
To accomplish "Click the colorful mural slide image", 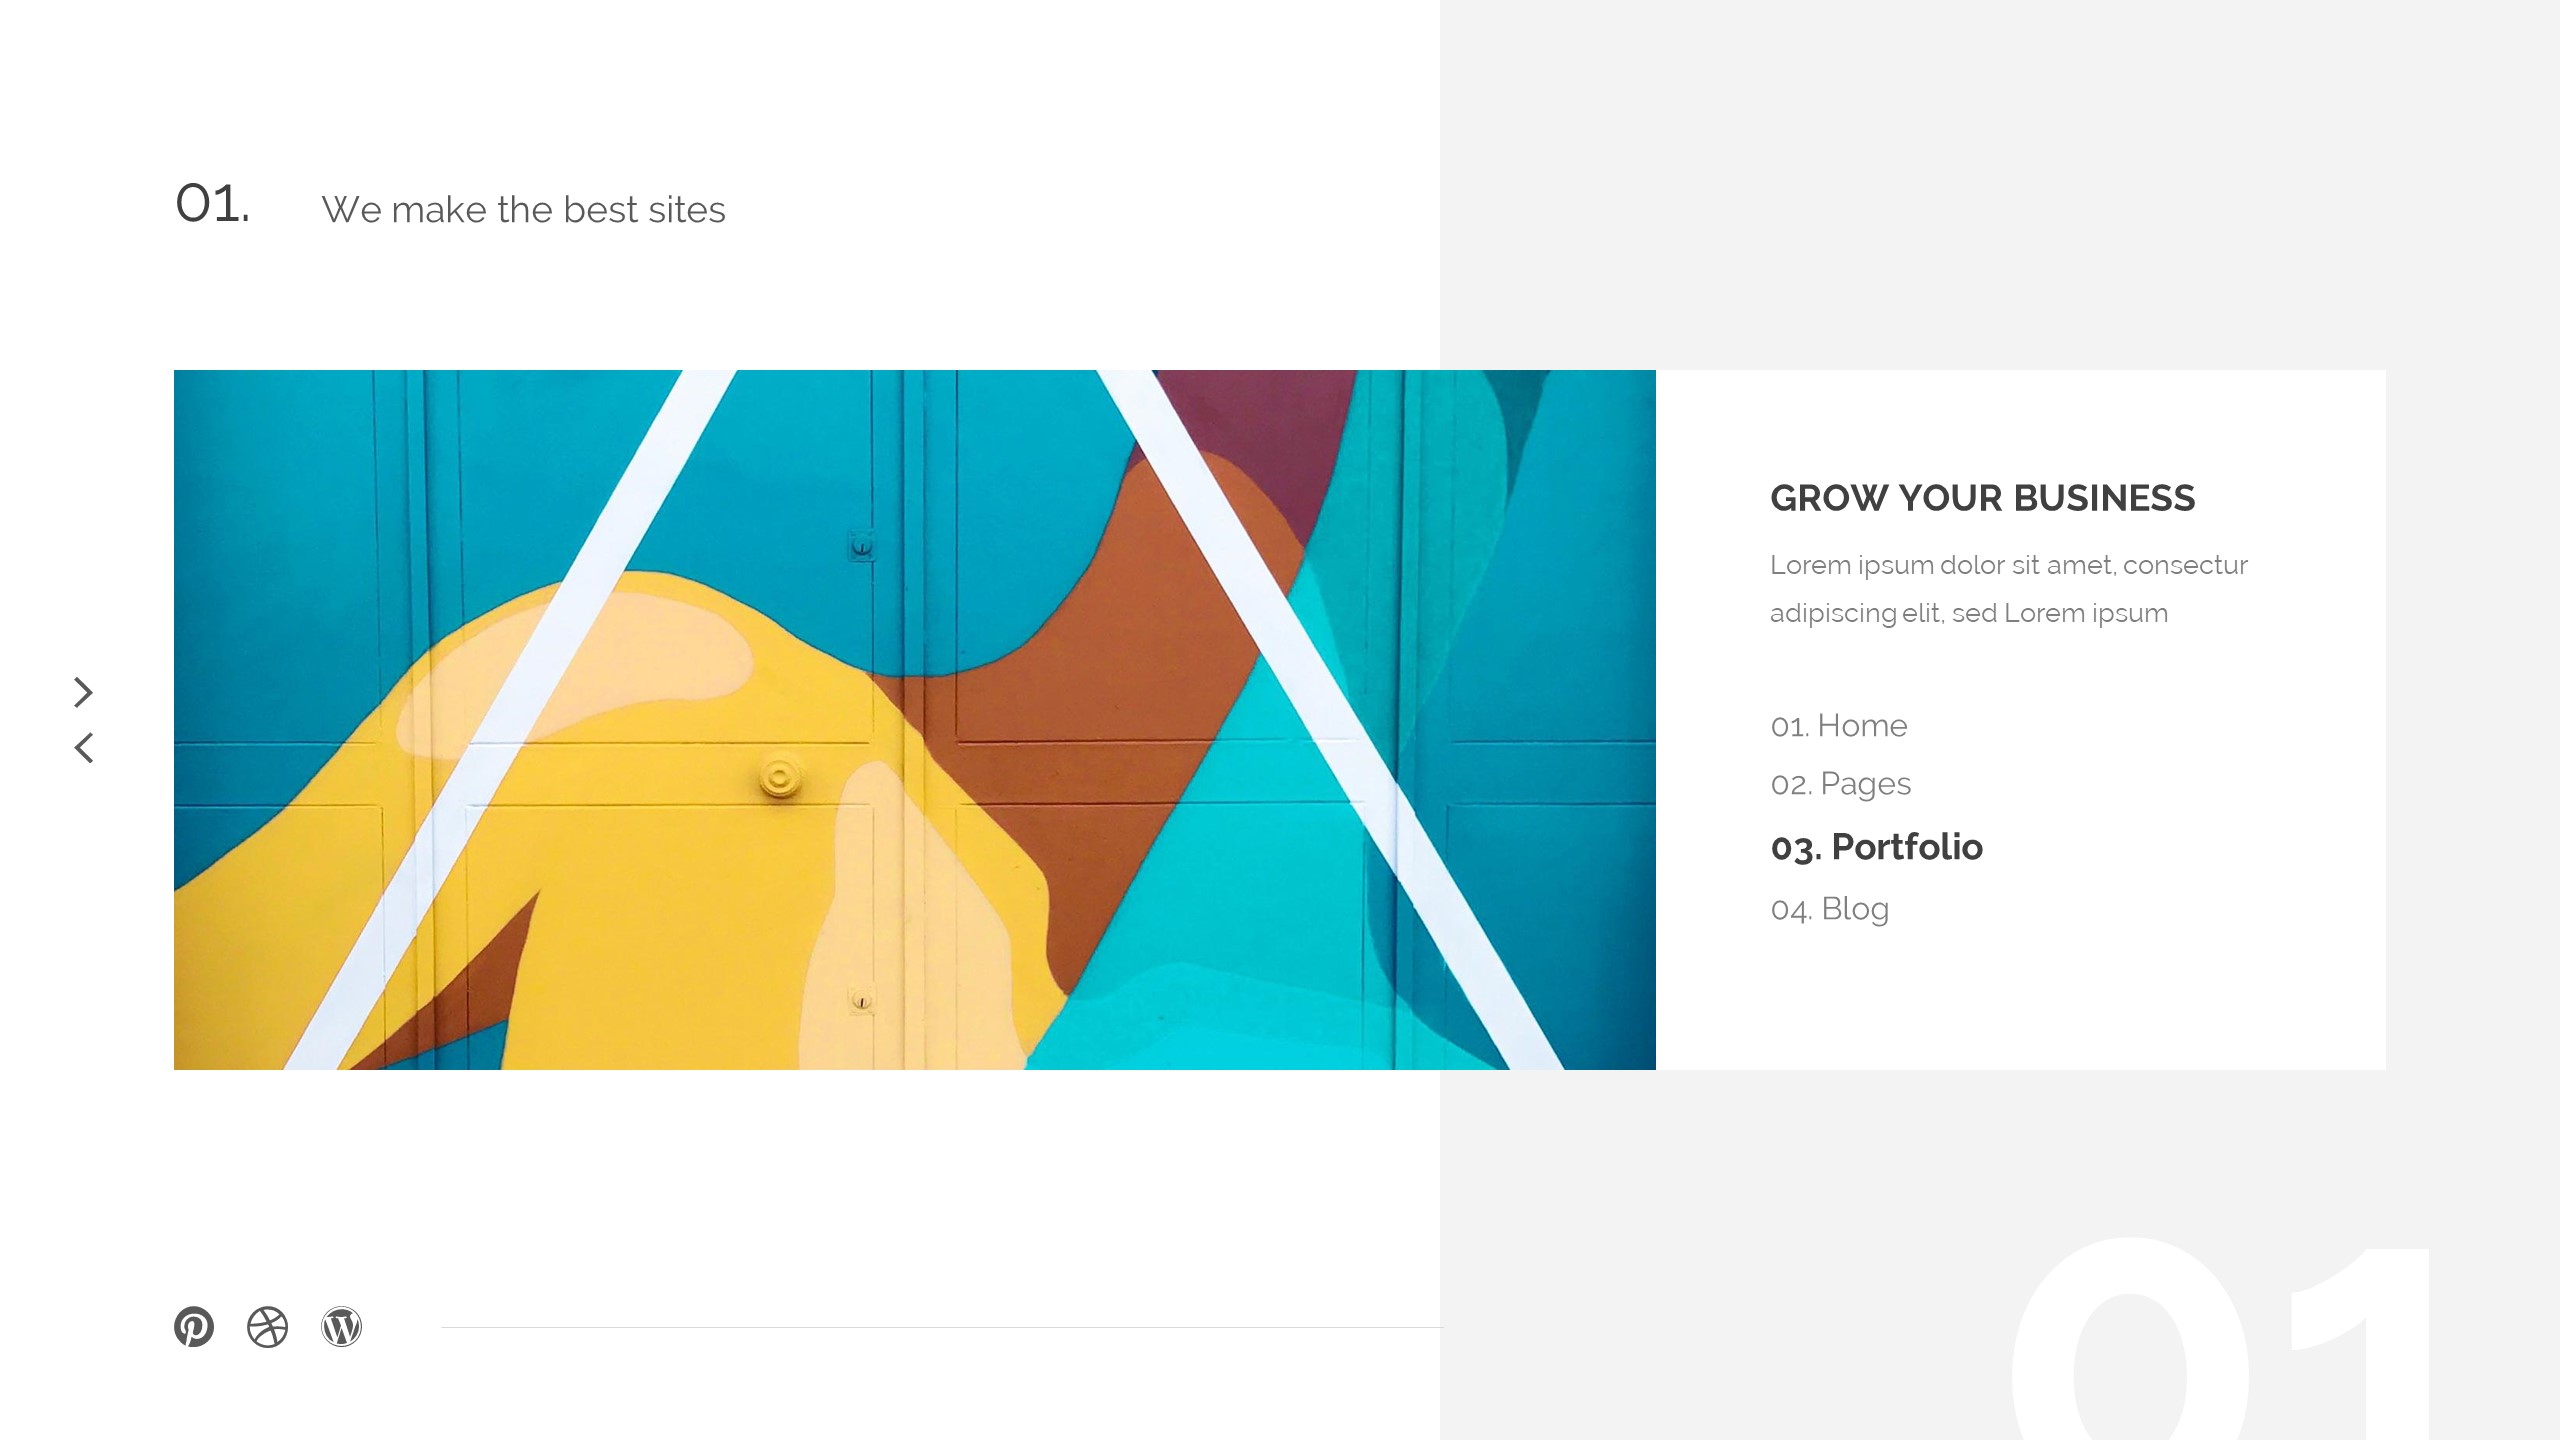I will click(914, 719).
